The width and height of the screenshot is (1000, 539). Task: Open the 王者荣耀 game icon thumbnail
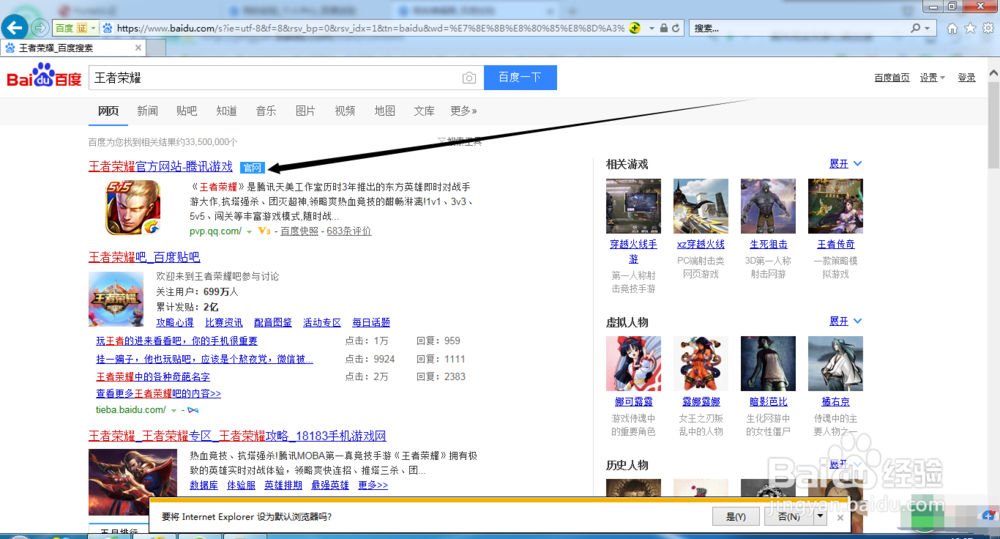tap(133, 207)
